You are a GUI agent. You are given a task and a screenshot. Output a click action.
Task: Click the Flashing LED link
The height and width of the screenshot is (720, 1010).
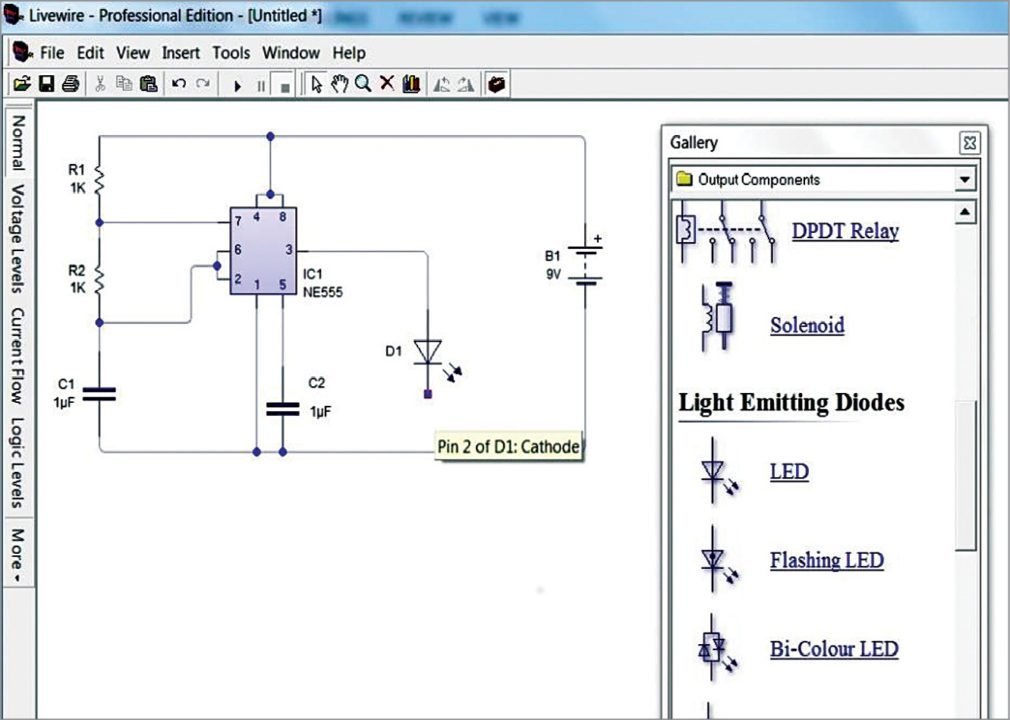pyautogui.click(x=826, y=560)
